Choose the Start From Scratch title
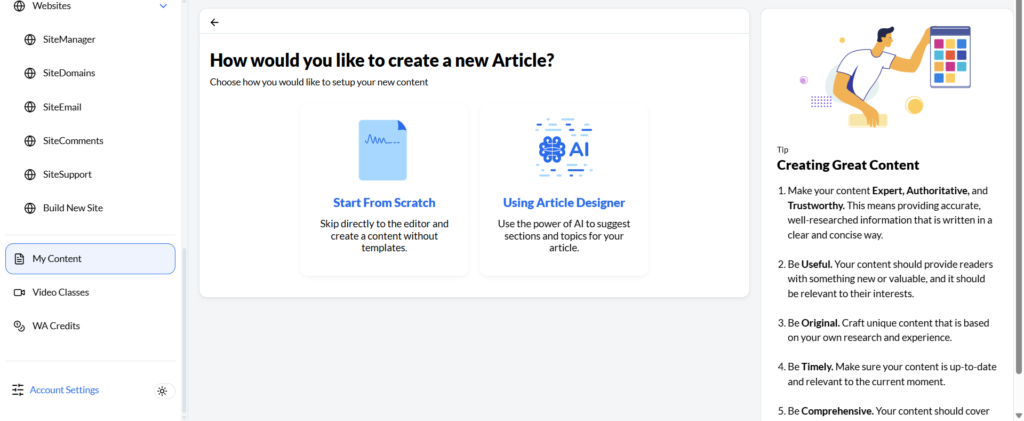This screenshot has height=421, width=1024. click(384, 202)
